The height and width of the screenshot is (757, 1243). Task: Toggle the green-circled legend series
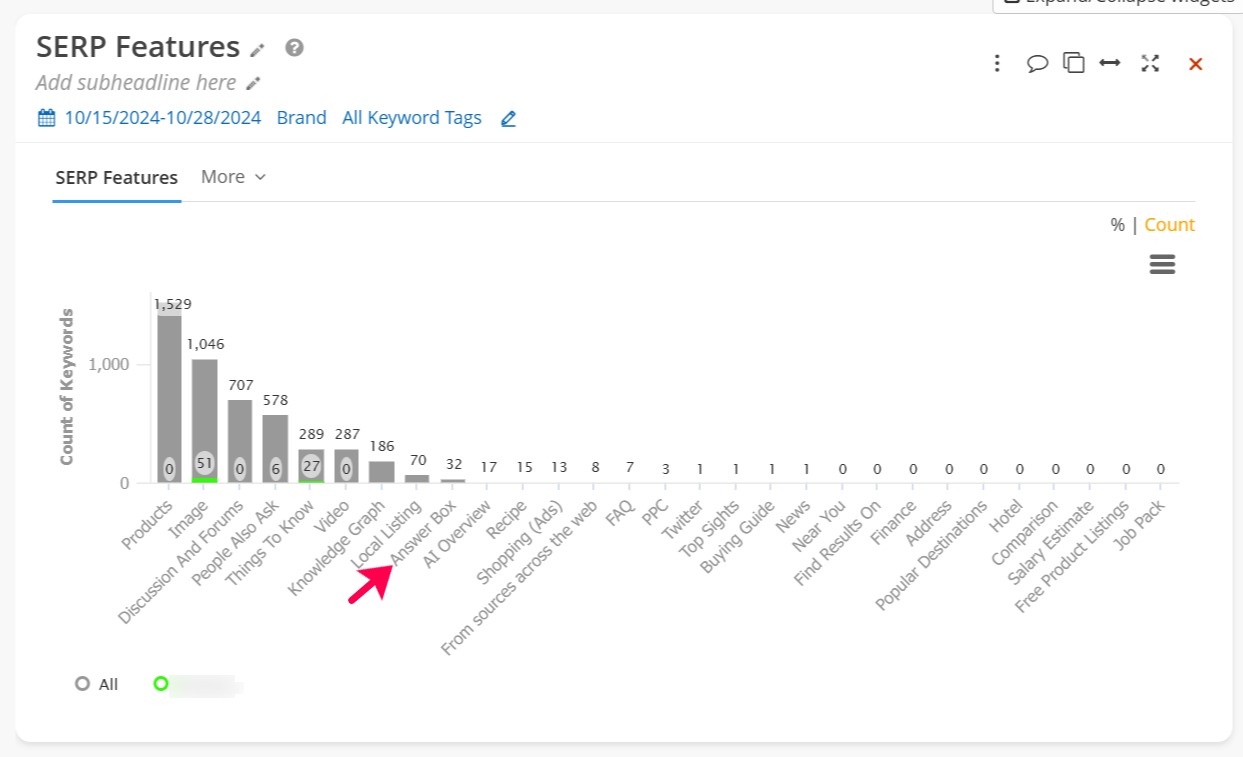pyautogui.click(x=160, y=684)
